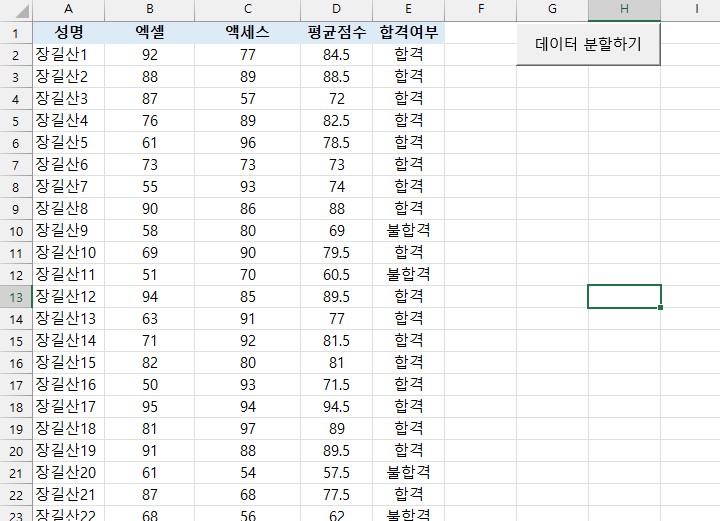
Task: Select row 22 header
Action: (x=16, y=495)
